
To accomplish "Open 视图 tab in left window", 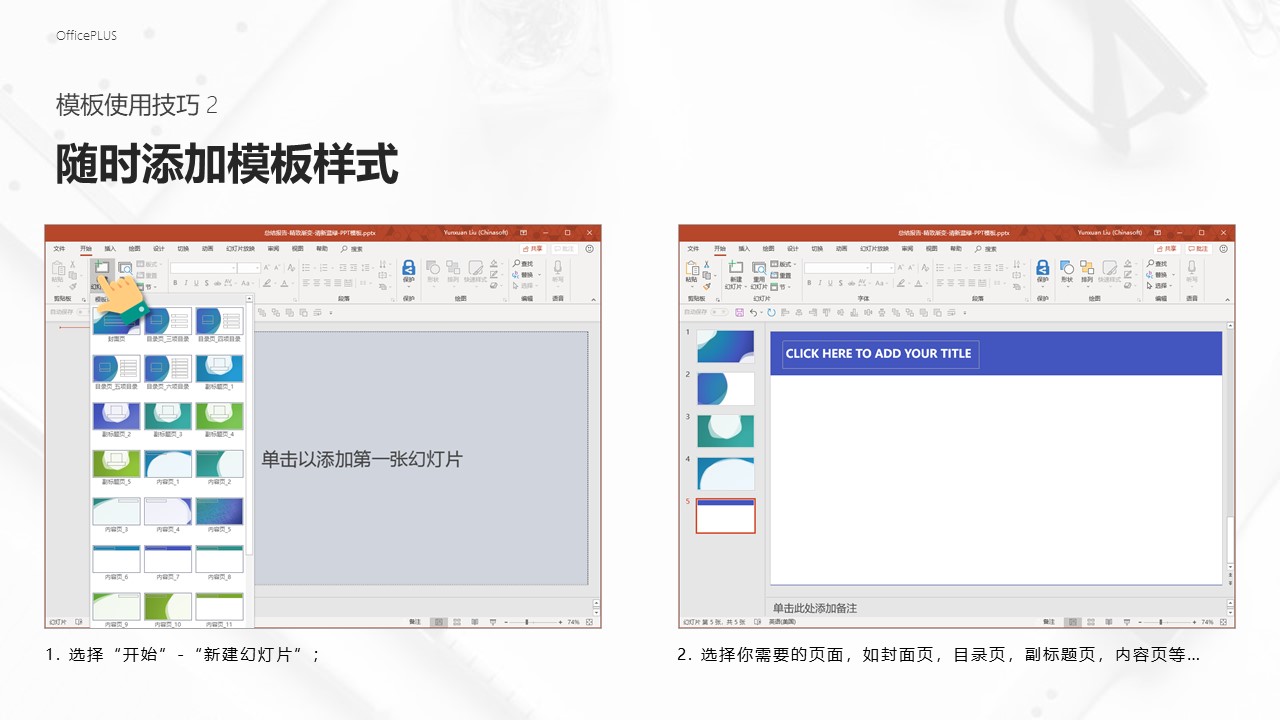I will [297, 249].
